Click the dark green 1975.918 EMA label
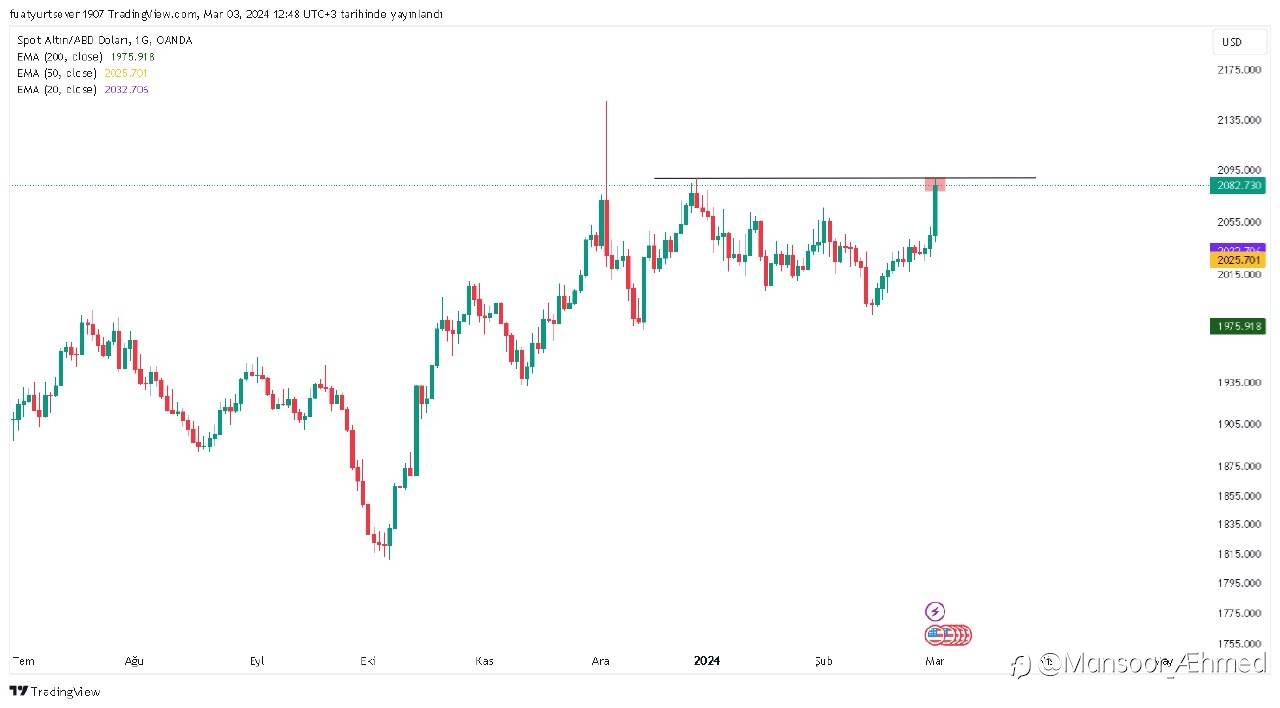This screenshot has height=708, width=1280. point(1237,326)
